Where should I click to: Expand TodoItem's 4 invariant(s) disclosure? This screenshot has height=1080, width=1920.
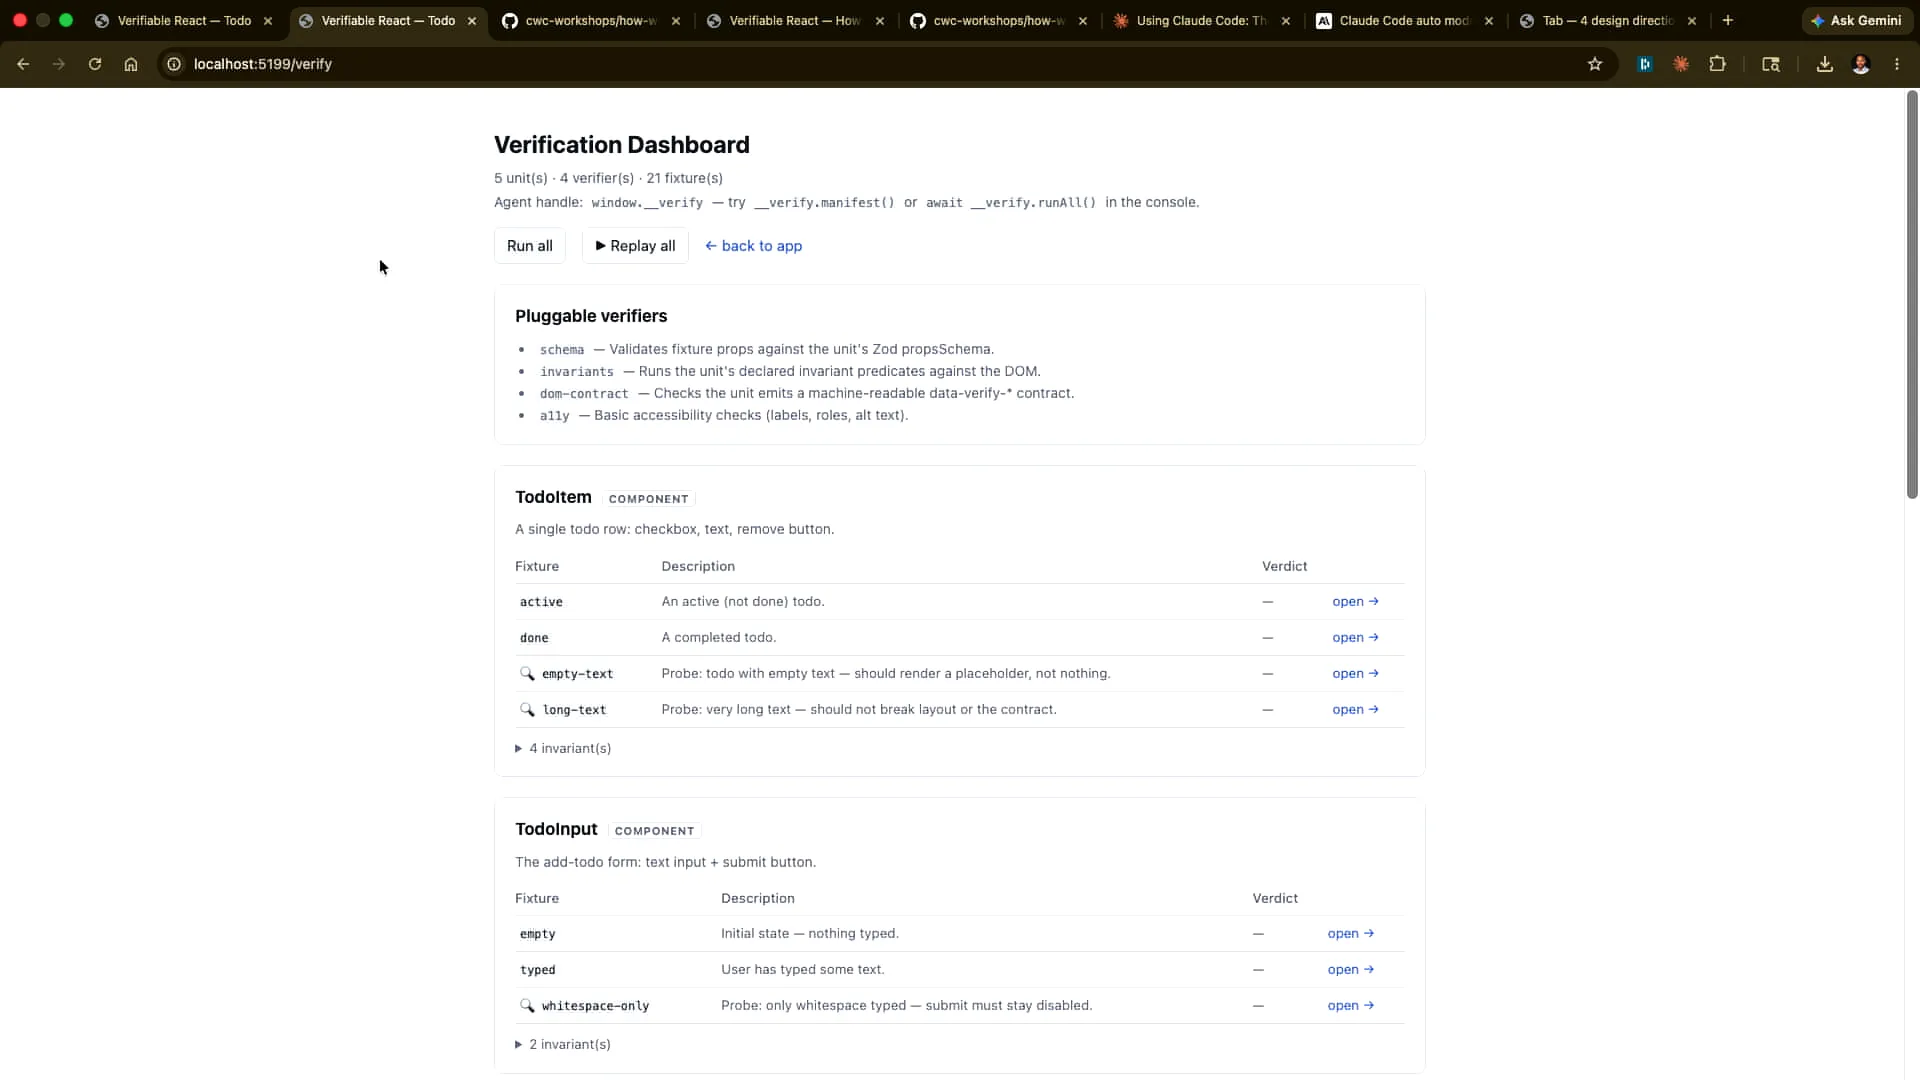(x=563, y=748)
